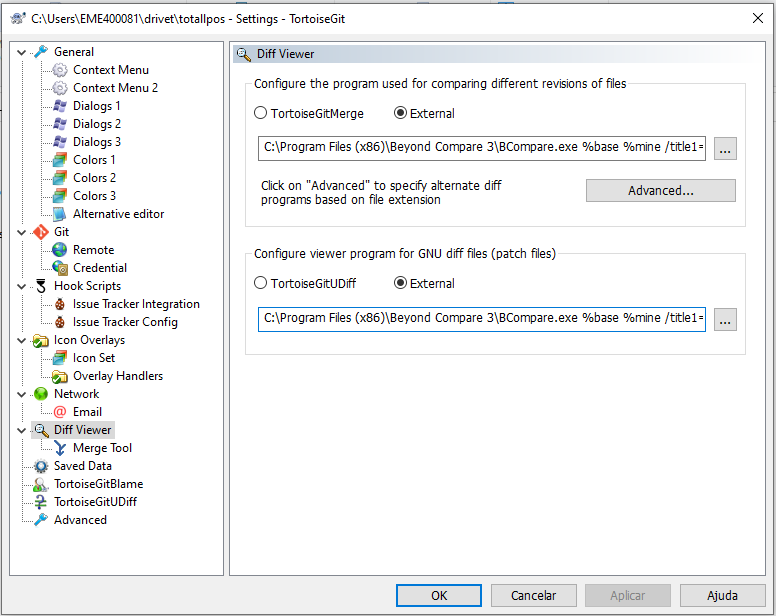Image resolution: width=776 pixels, height=616 pixels.
Task: Select External radio for patch viewer
Action: click(400, 283)
